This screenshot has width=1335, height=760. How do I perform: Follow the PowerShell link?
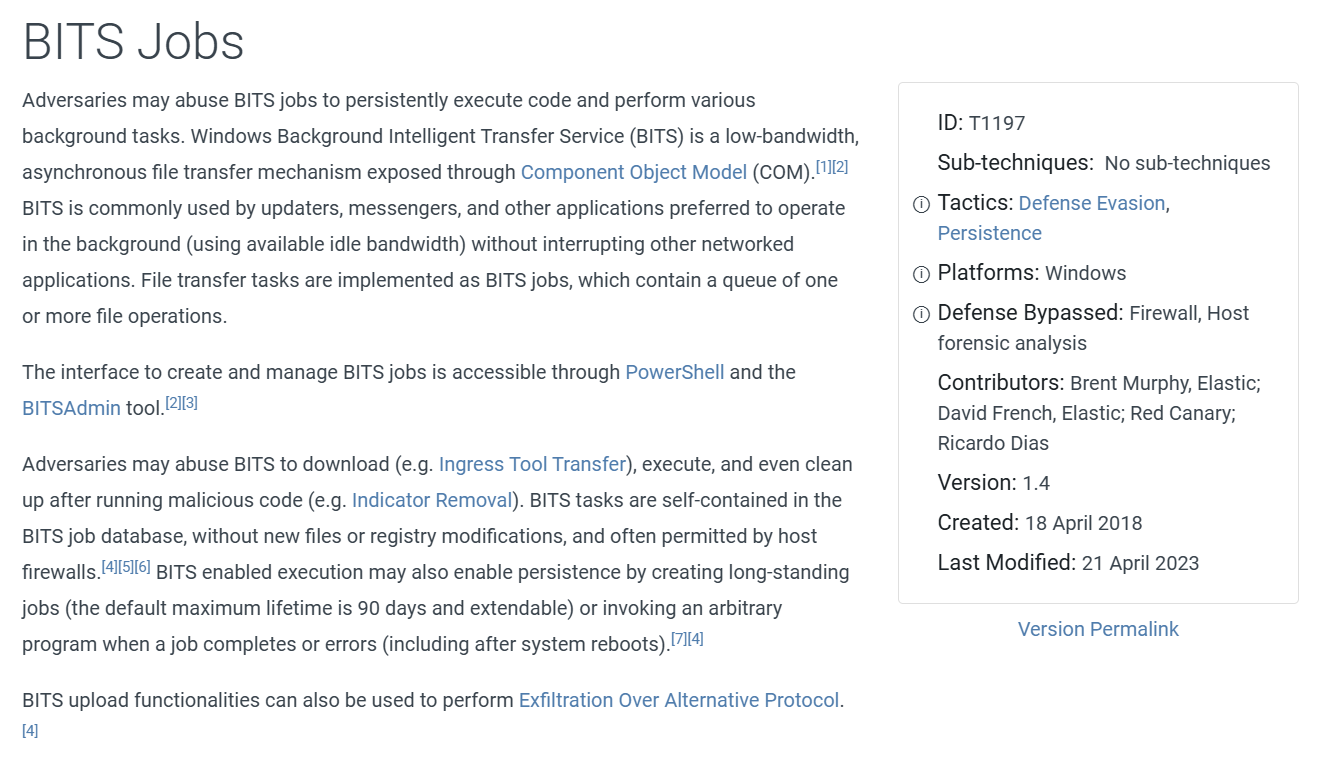coord(675,372)
